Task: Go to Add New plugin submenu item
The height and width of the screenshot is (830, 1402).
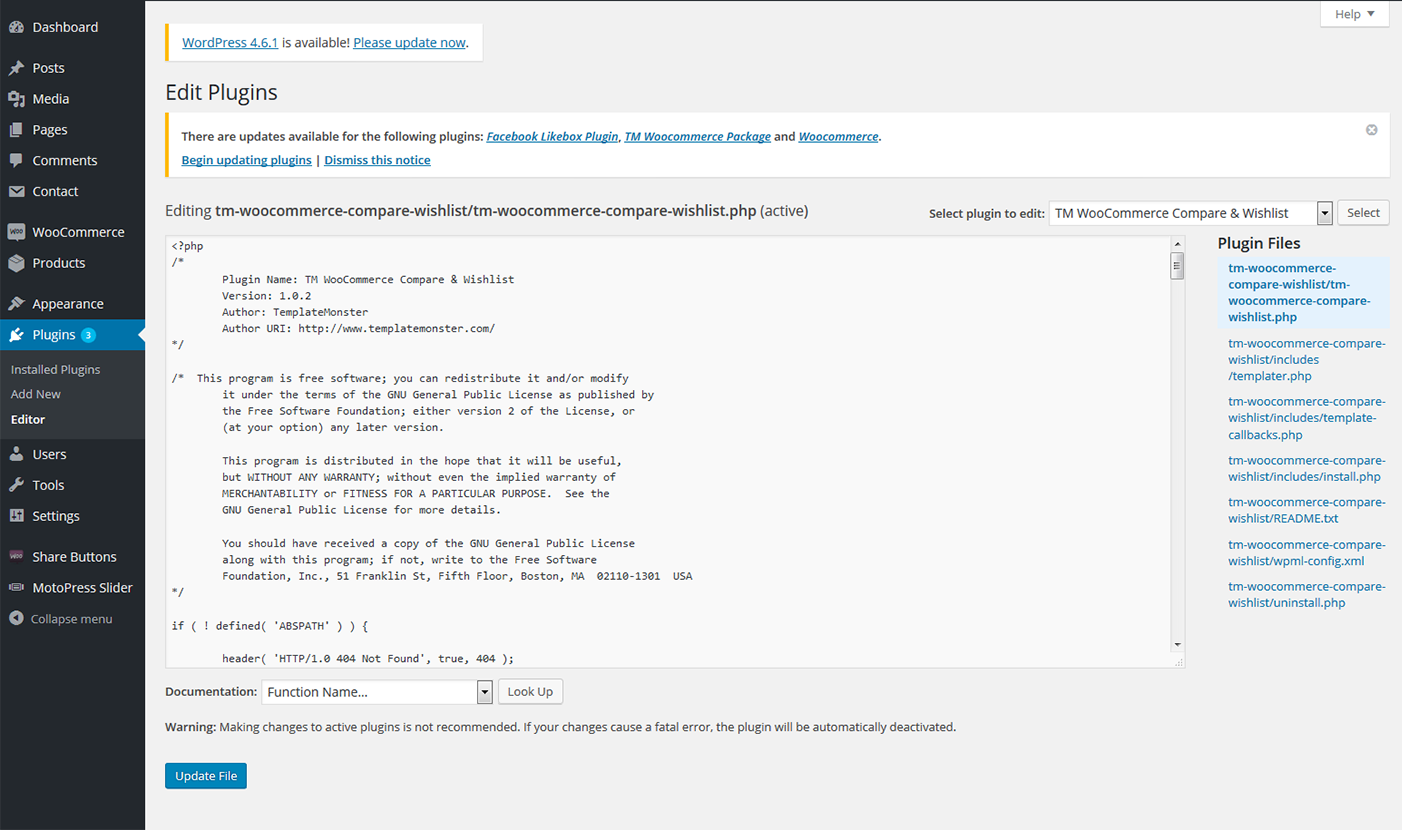Action: coord(36,394)
